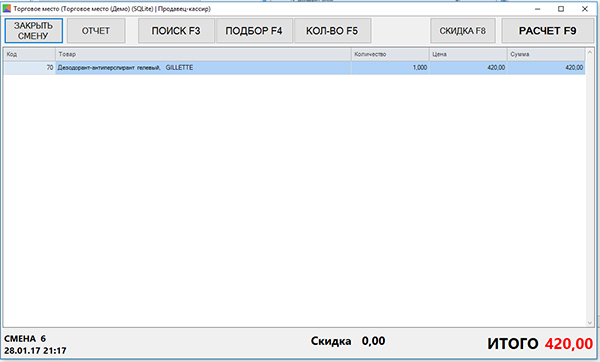Image resolution: width=600 pixels, height=362 pixels.
Task: Click the date 28.01.17 21:17
Action: pos(35,351)
